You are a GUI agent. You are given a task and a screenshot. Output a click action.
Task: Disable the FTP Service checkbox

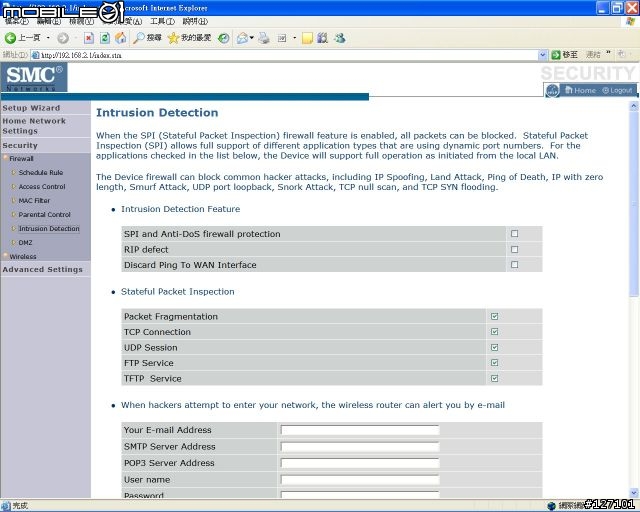click(x=495, y=363)
